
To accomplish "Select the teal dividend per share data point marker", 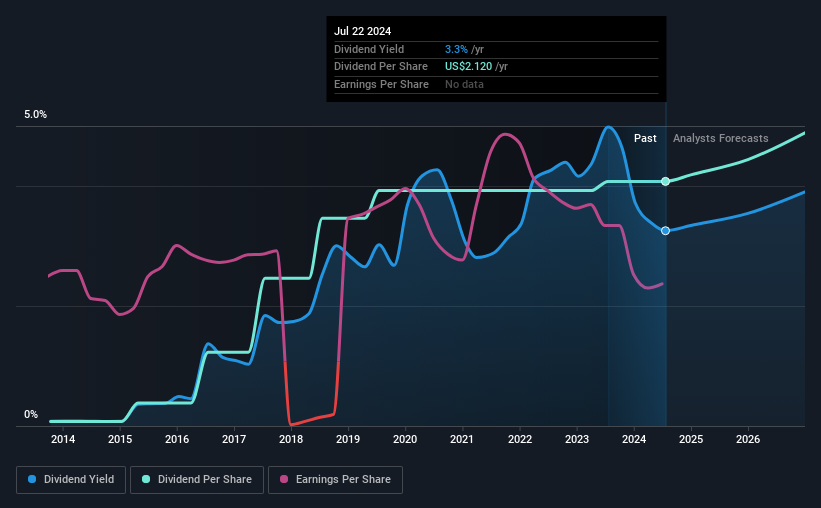I will (x=665, y=181).
